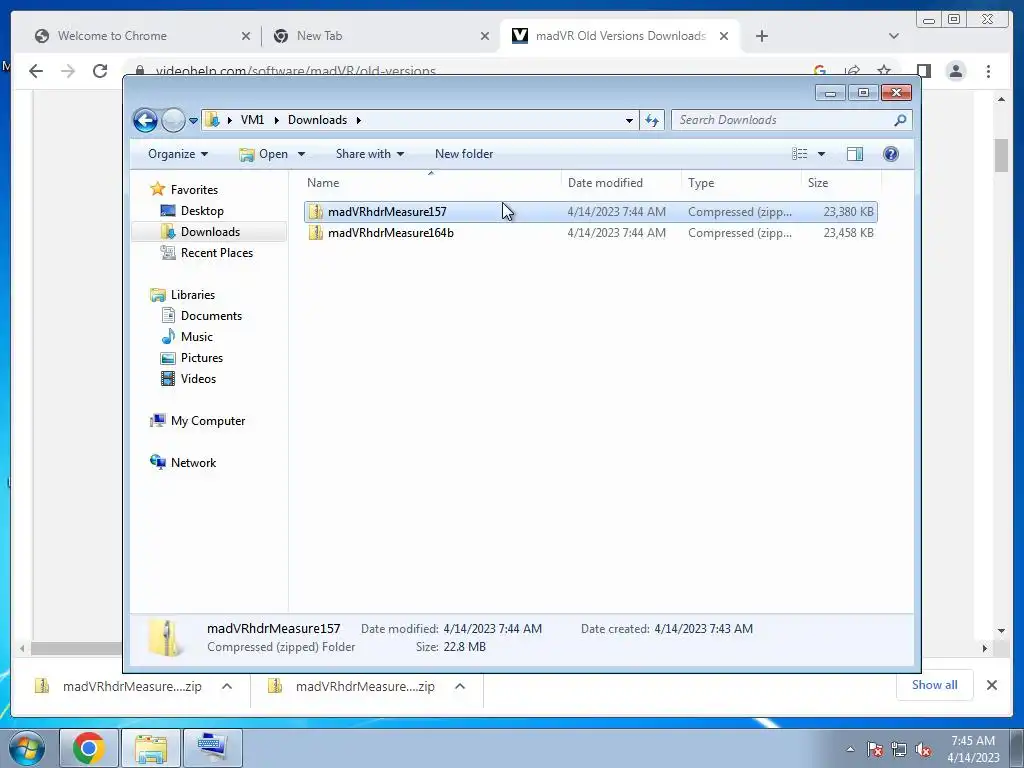Click Windows Explorer taskbar icon

(151, 748)
